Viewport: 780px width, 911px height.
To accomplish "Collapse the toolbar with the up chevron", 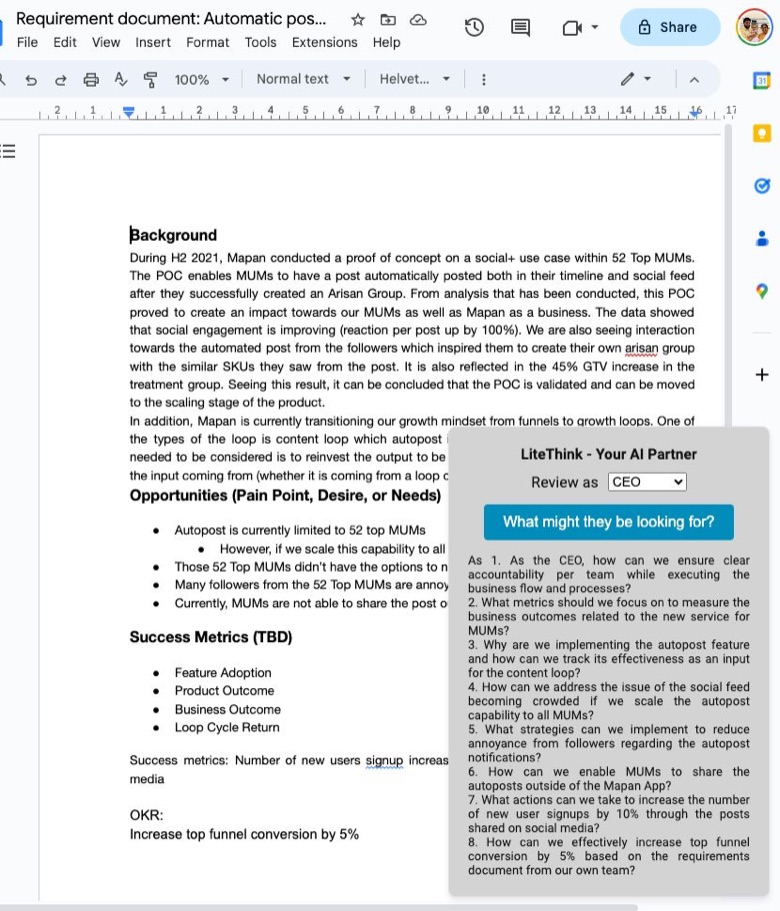I will 694,80.
